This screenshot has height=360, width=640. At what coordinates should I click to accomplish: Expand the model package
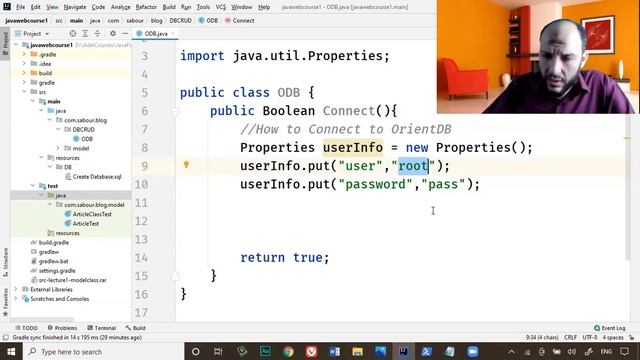[58, 148]
